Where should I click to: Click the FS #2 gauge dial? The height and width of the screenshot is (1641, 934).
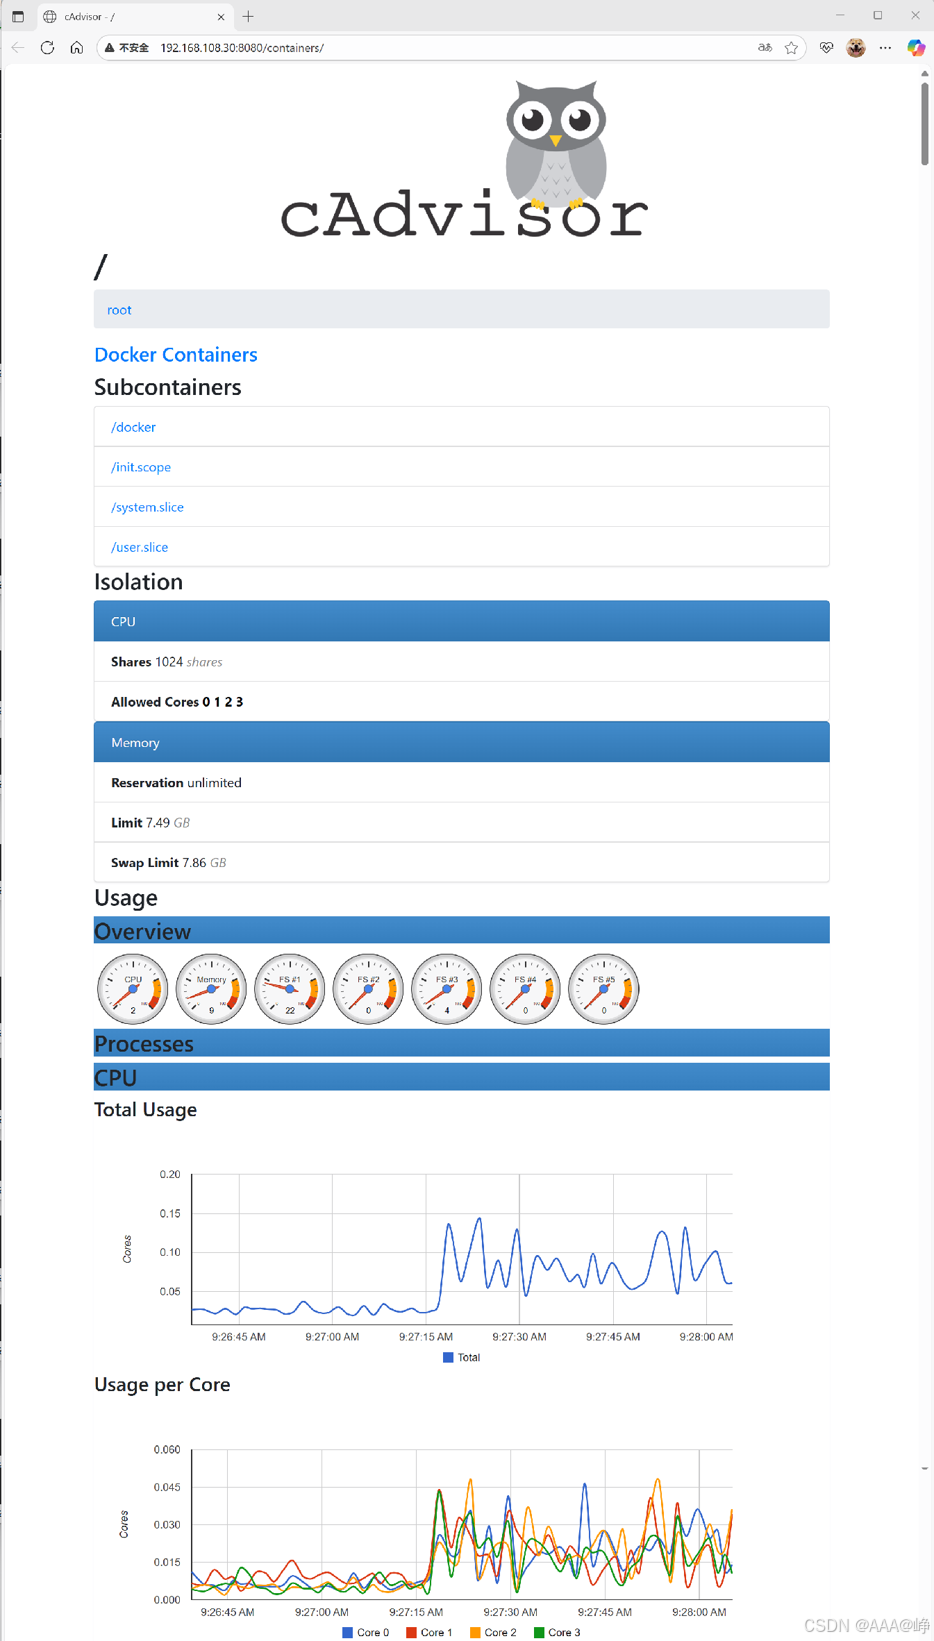[x=368, y=989]
